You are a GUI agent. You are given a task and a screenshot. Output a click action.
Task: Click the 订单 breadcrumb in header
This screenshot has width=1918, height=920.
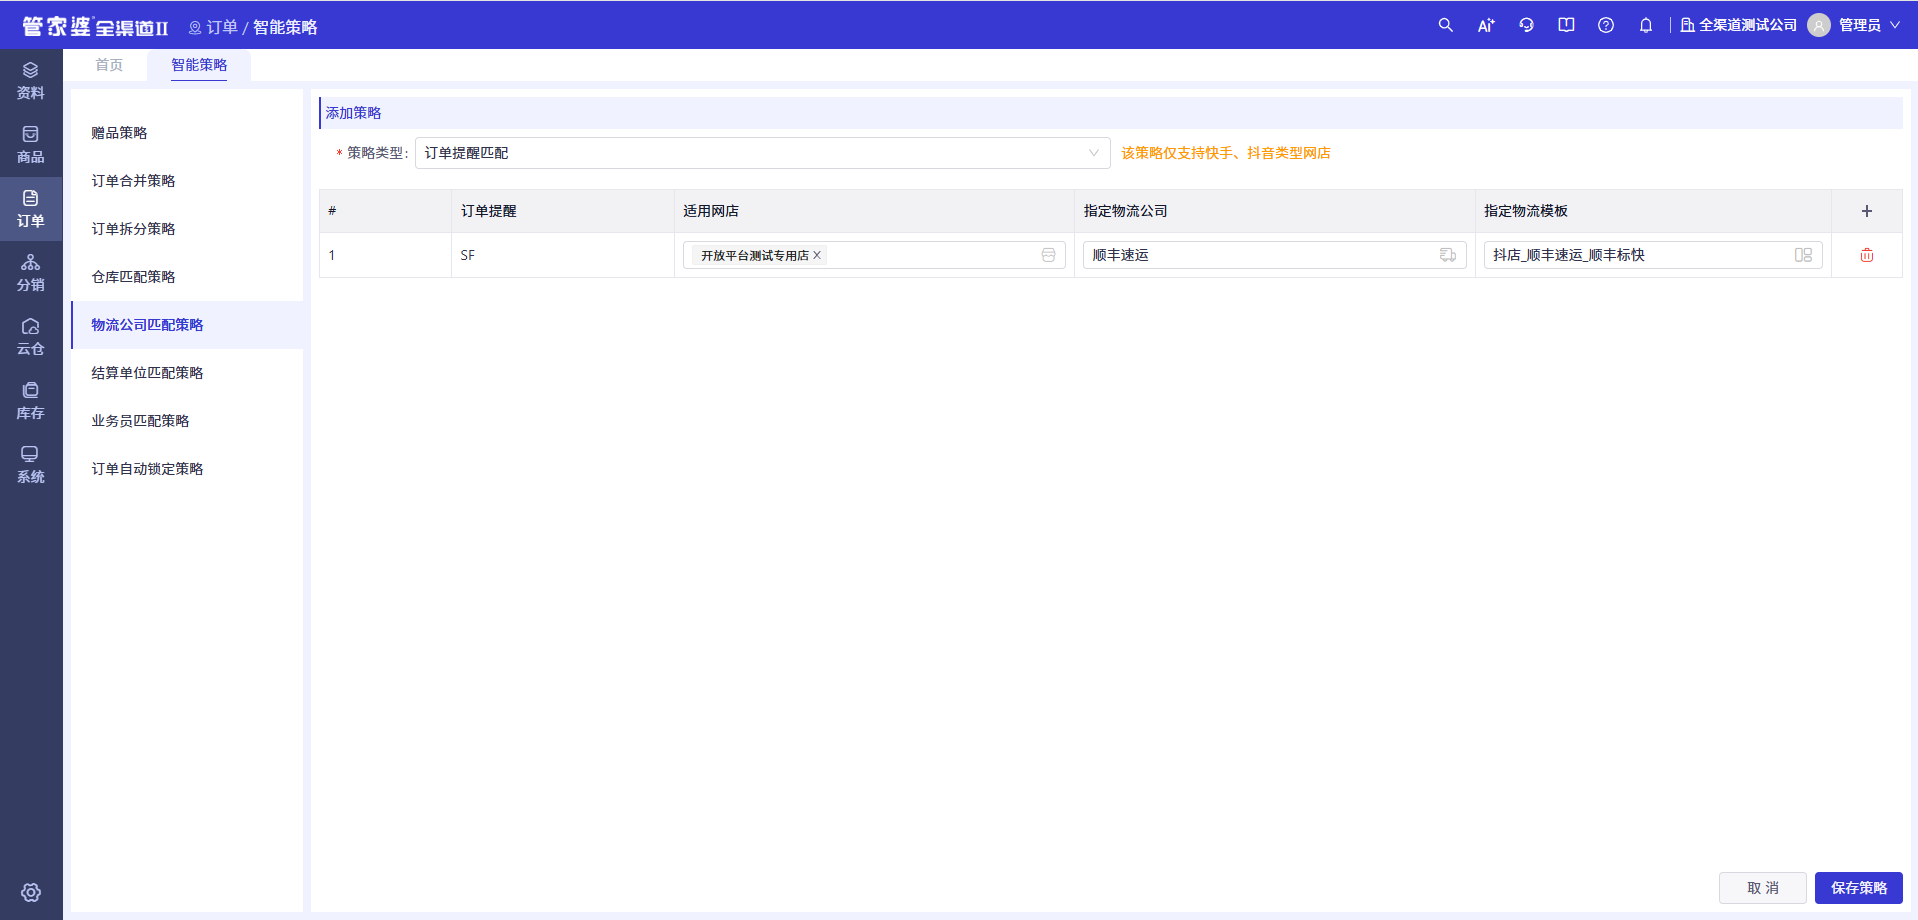(222, 27)
